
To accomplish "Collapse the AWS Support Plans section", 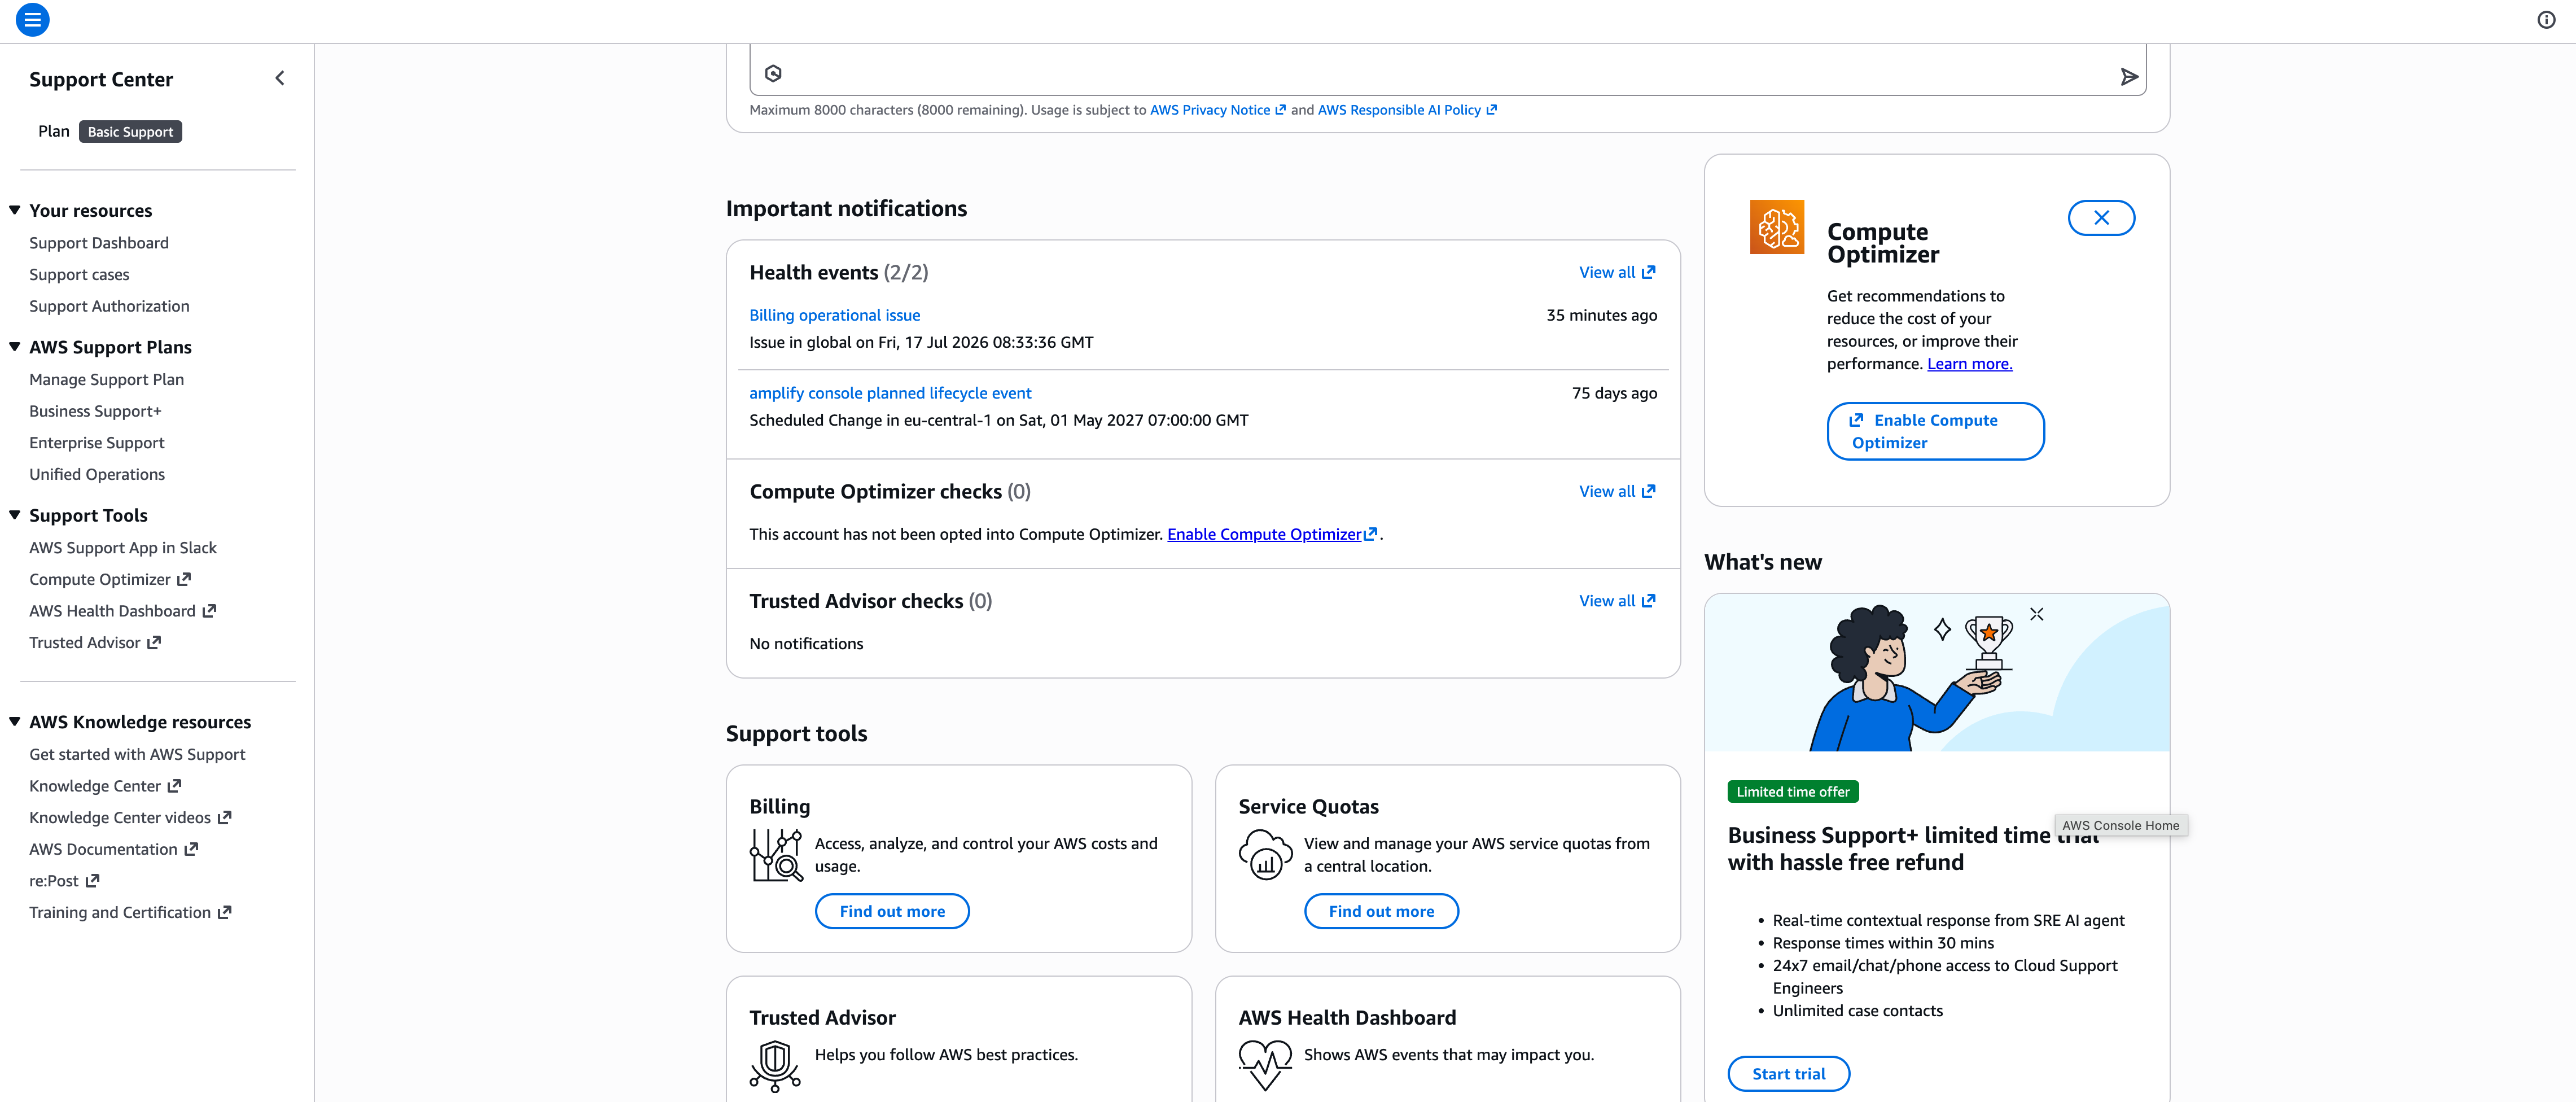I will pos(15,347).
